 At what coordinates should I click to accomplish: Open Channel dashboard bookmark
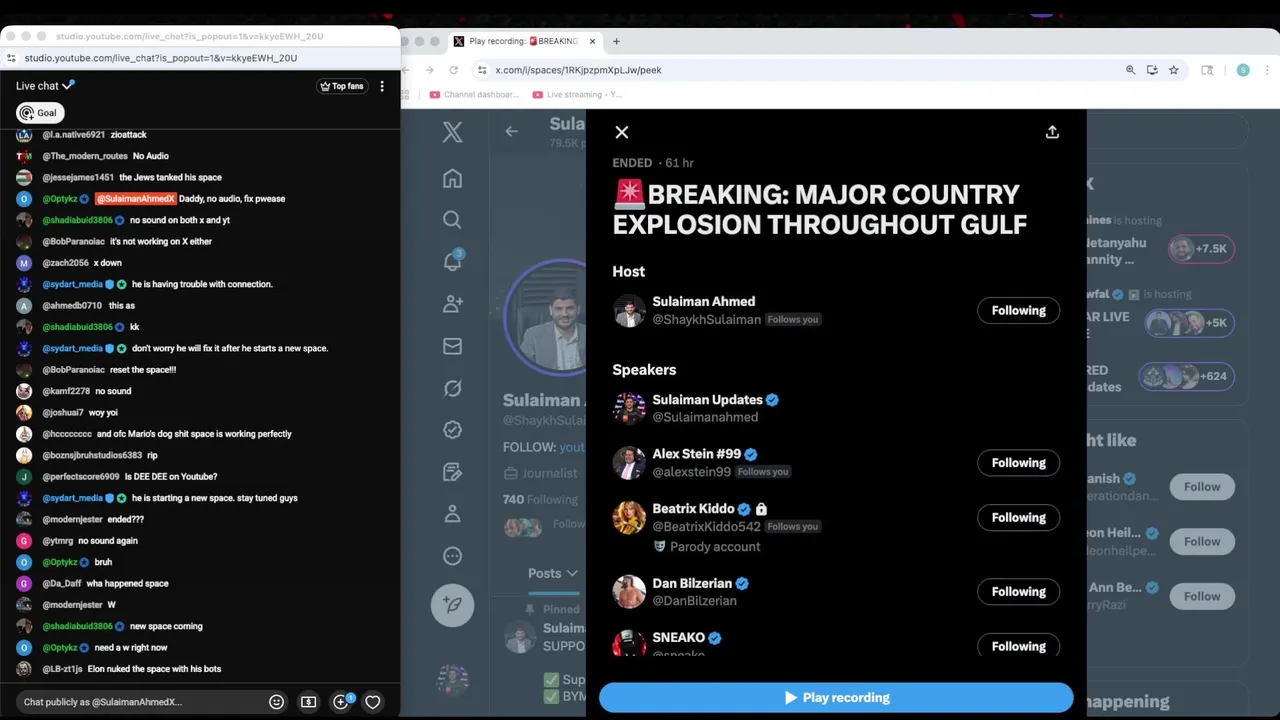pos(474,95)
